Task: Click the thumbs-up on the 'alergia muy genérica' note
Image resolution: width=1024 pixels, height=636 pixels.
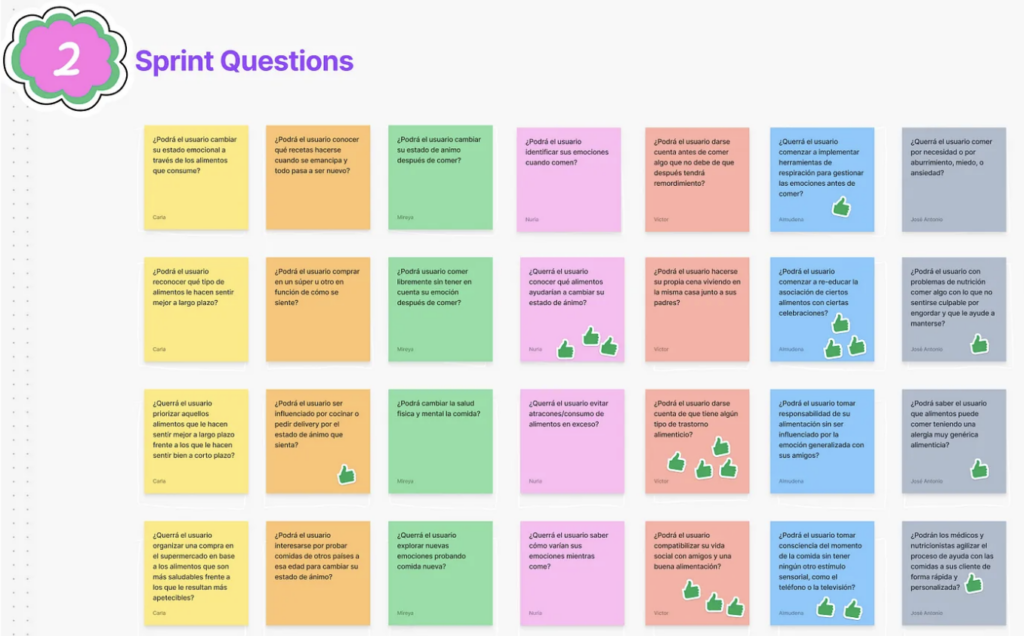Action: pyautogui.click(x=979, y=468)
